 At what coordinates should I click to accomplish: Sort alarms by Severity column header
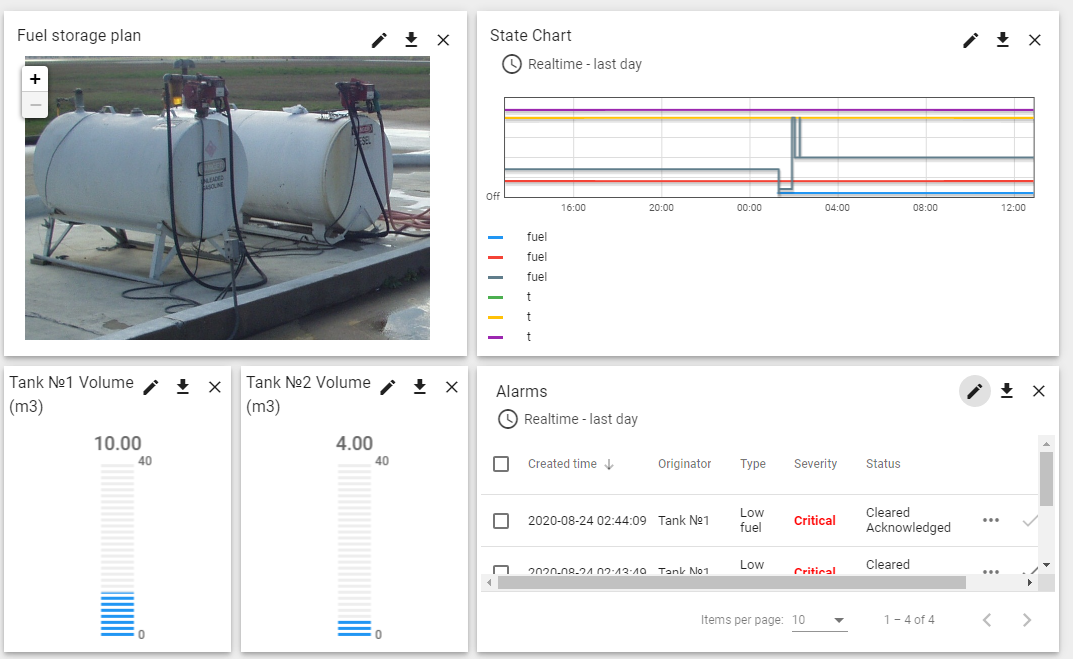point(815,464)
